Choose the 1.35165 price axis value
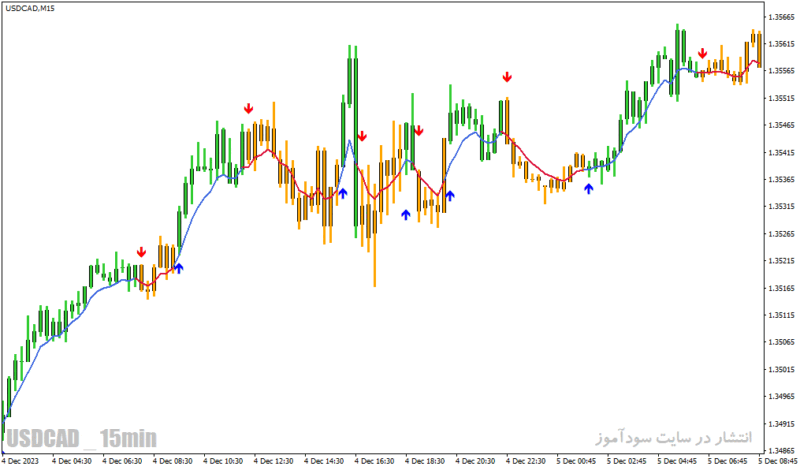Image resolution: width=800 pixels, height=470 pixels. coord(781,288)
